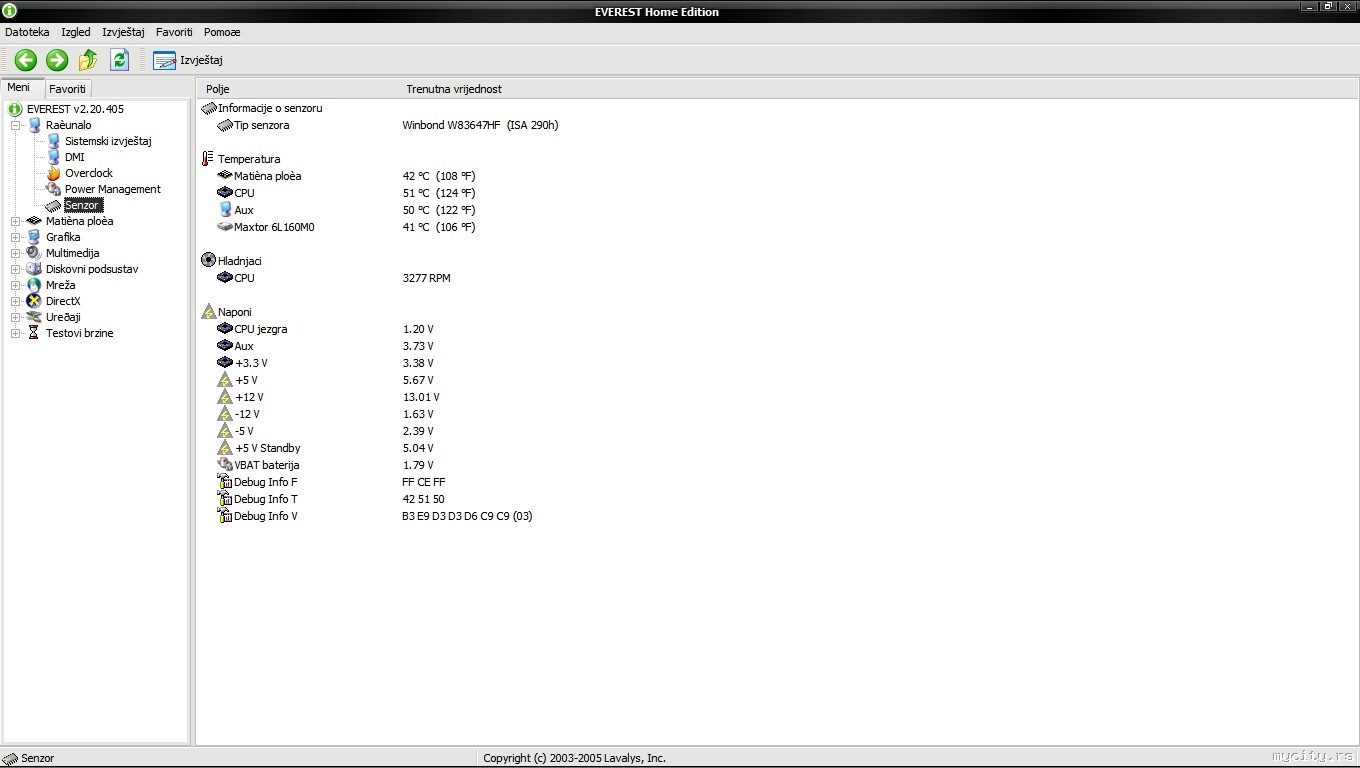This screenshot has height=768, width=1360.
Task: Open the Izvještaj menu in the menu bar
Action: point(123,32)
